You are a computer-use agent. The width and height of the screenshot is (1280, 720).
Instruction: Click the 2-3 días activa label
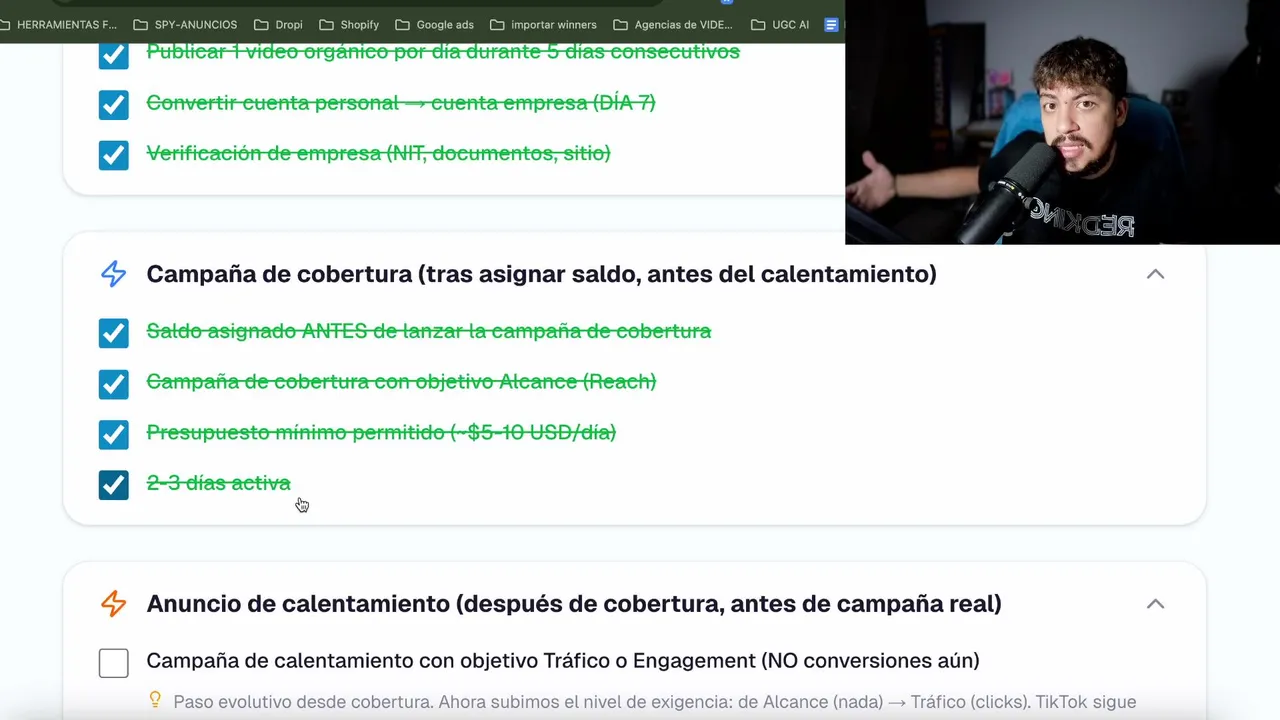[x=218, y=483]
